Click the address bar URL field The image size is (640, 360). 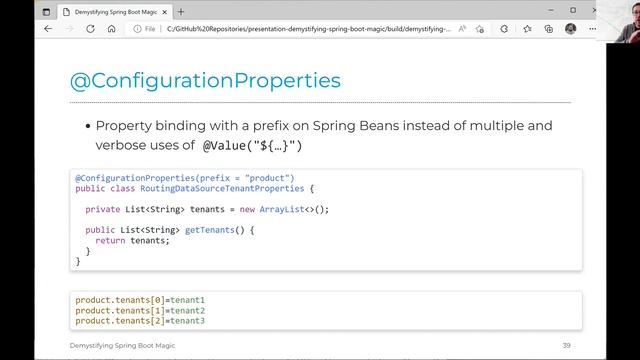click(x=309, y=29)
